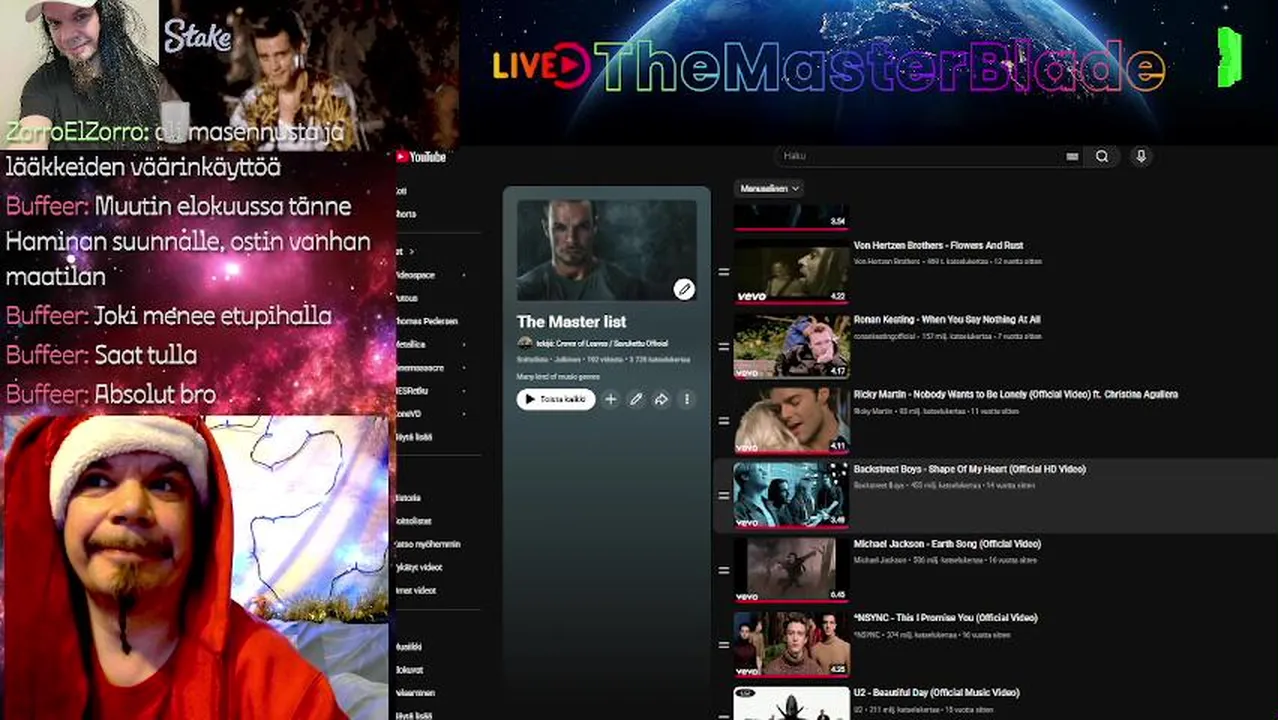Grab the drag handle for Earth Song
Image resolution: width=1278 pixels, height=720 pixels.
[723, 570]
